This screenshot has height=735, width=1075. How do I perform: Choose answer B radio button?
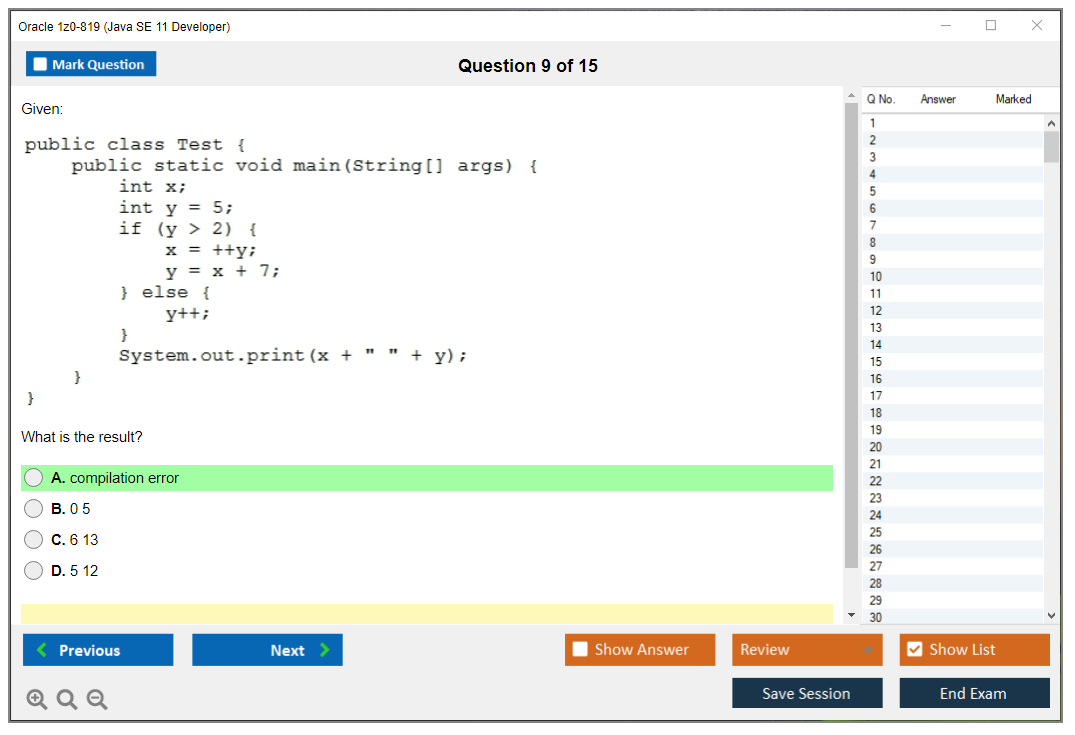pyautogui.click(x=34, y=509)
